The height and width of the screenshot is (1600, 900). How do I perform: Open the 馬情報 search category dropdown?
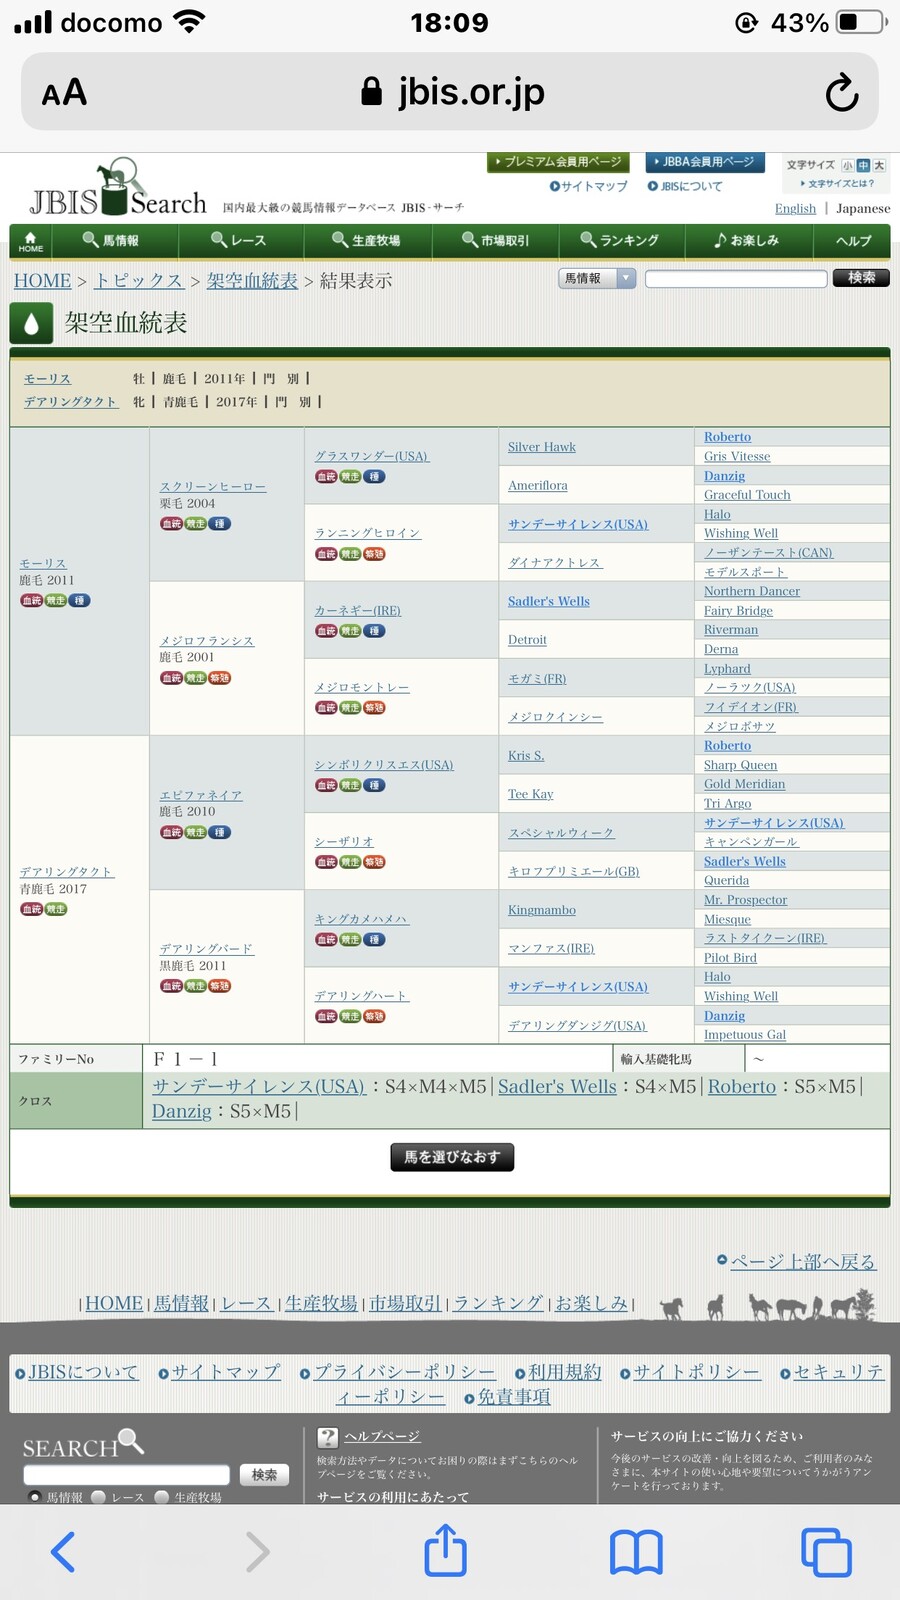click(x=597, y=278)
